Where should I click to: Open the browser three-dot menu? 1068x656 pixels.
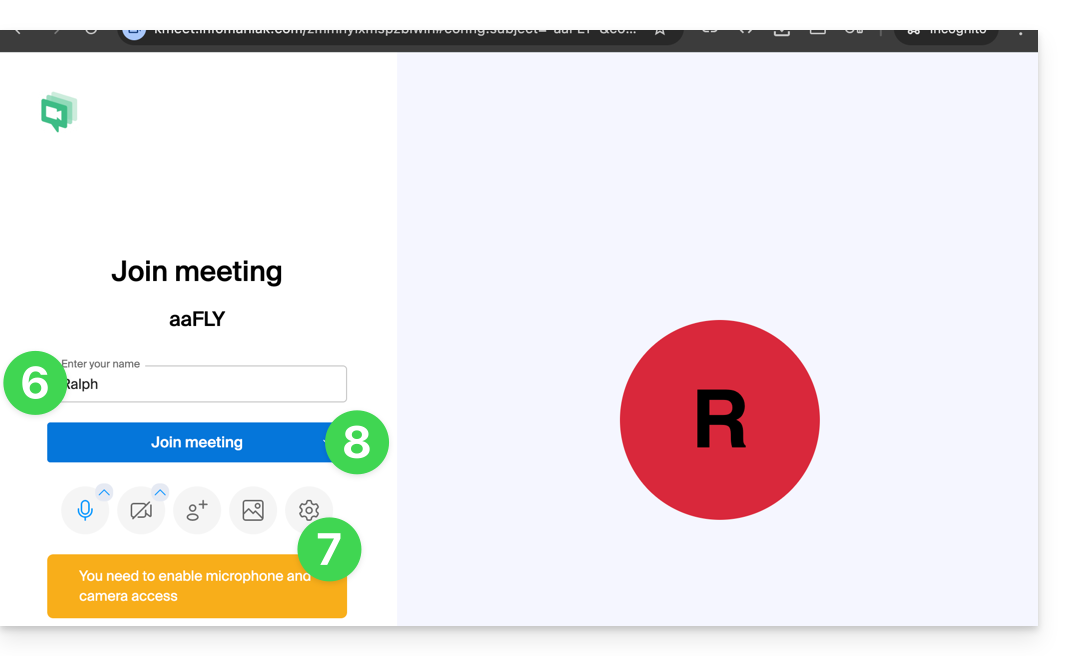click(1020, 31)
